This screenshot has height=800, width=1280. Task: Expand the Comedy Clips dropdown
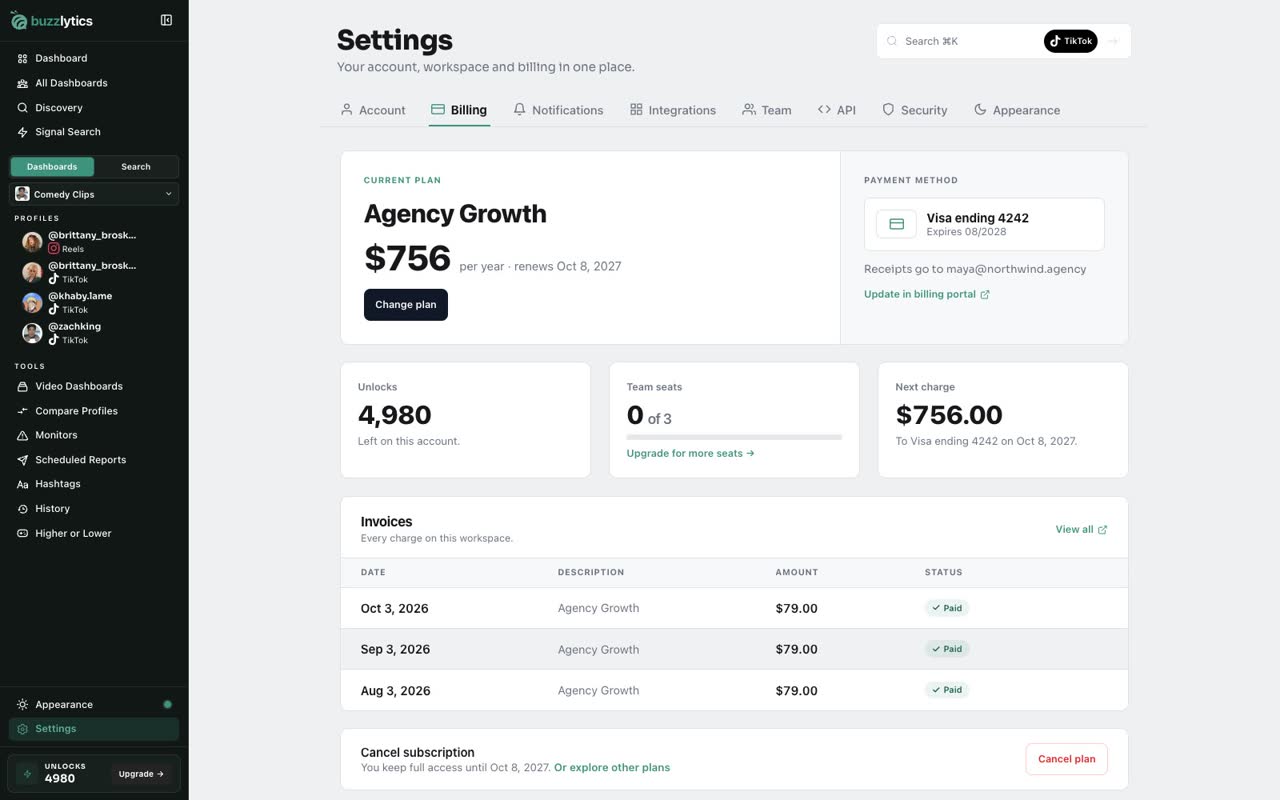pos(94,194)
